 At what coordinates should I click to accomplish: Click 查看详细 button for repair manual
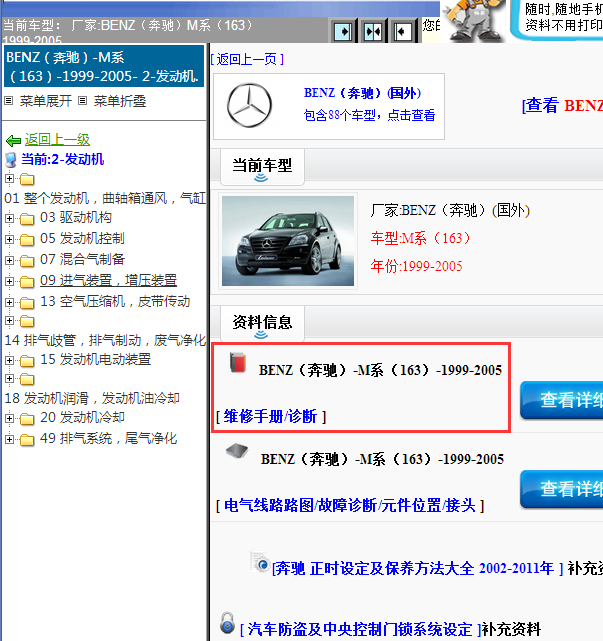(562, 400)
